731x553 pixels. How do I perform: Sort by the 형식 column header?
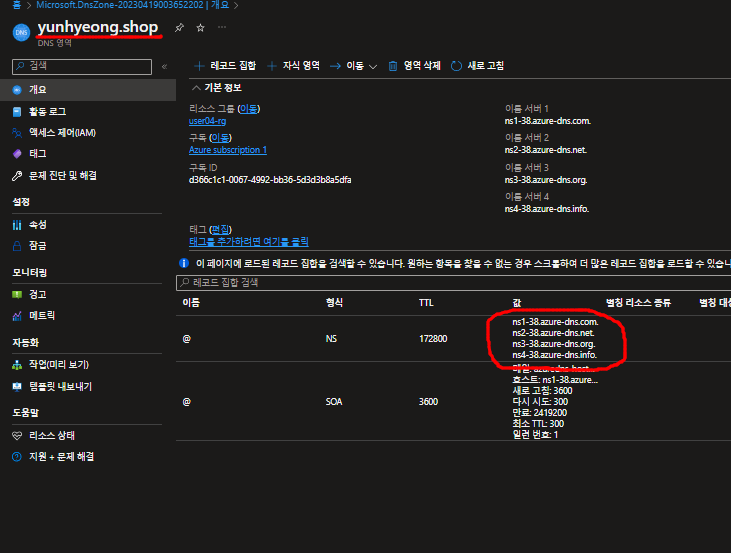coord(334,303)
